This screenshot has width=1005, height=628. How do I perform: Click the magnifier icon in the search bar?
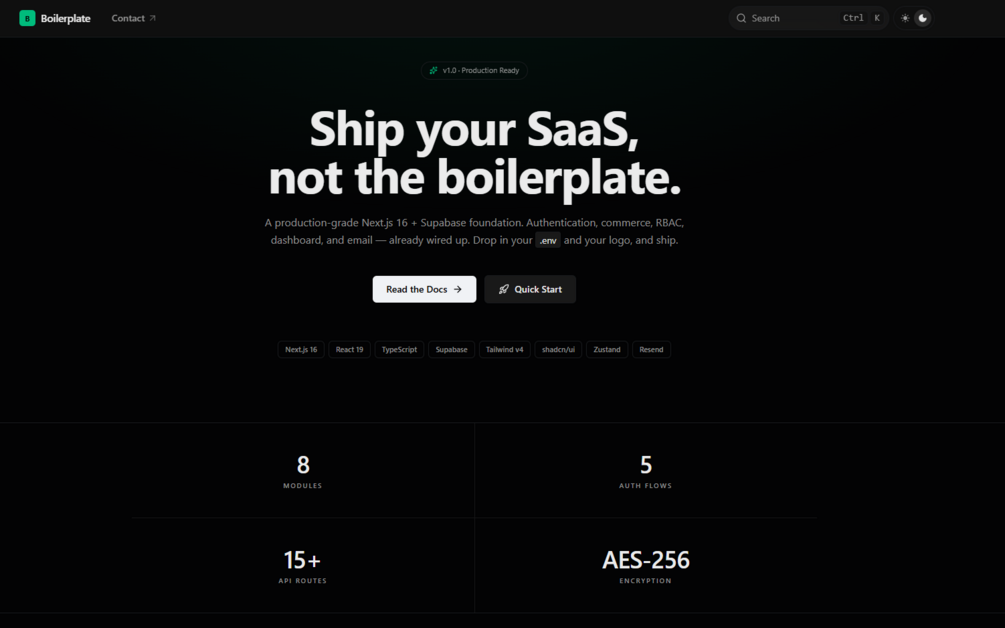[x=741, y=18]
